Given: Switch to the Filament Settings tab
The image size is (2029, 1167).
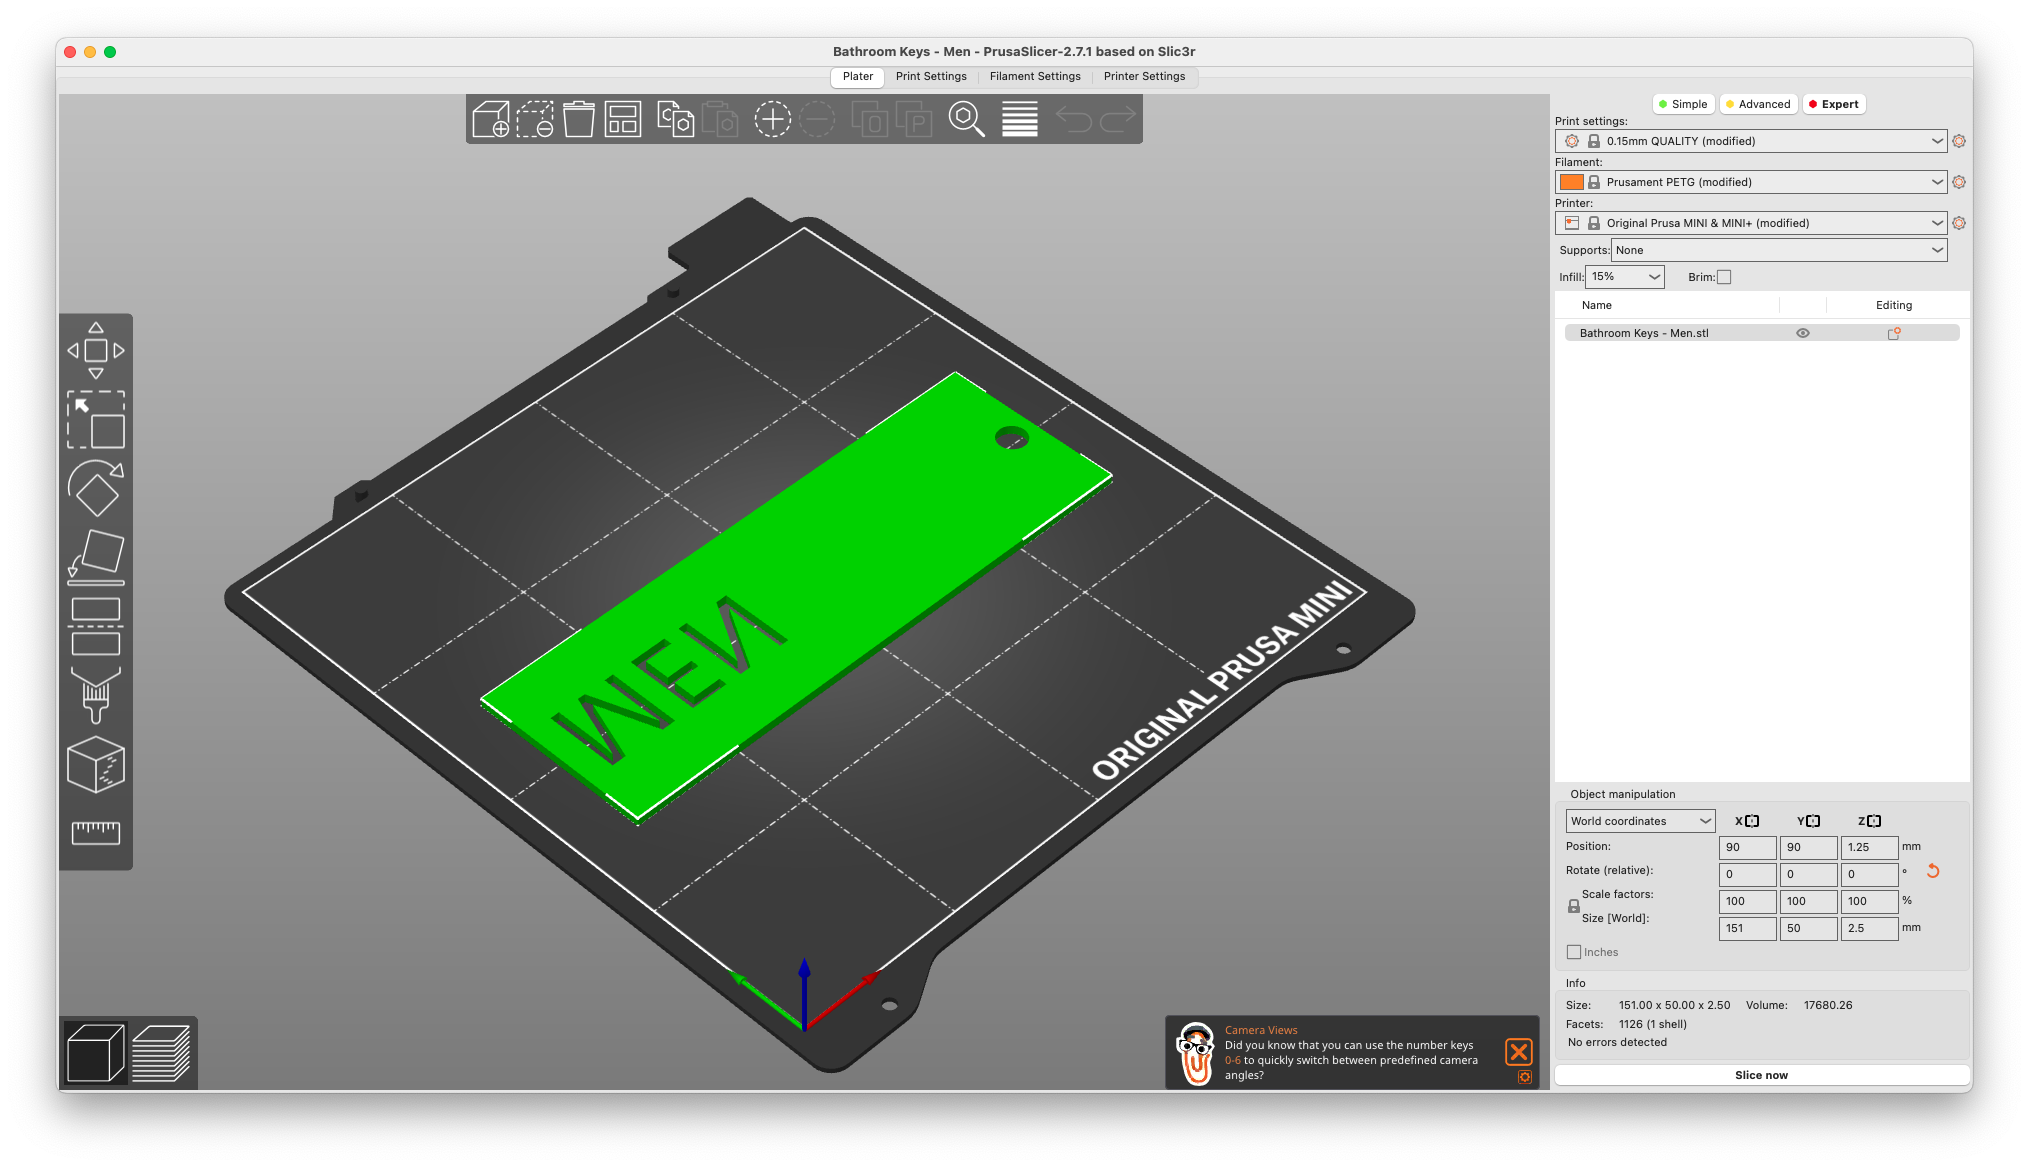Looking at the screenshot, I should point(1035,76).
